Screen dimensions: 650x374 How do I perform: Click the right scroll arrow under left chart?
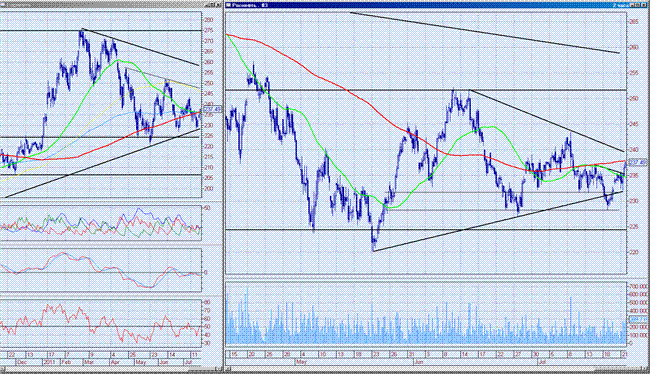coord(218,369)
